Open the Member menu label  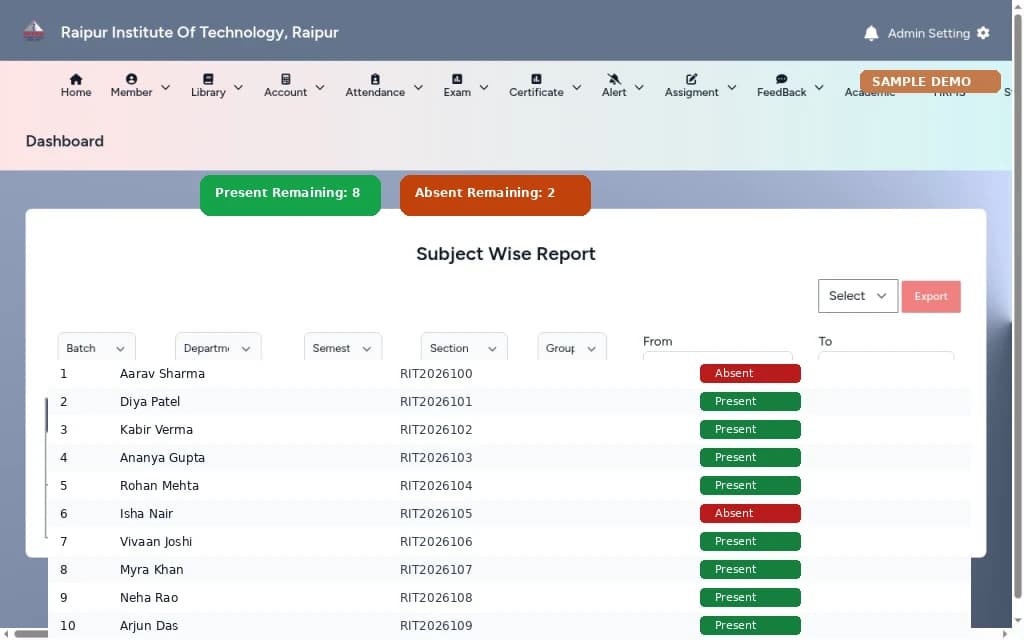click(131, 93)
